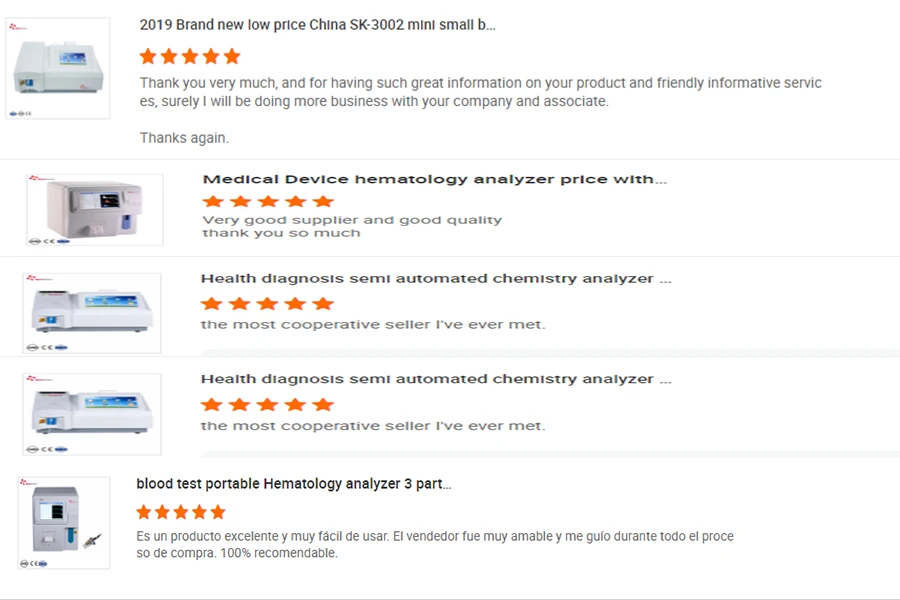Click the 'Very good supplier and good quality' review
900x600 pixels.
[x=352, y=220]
